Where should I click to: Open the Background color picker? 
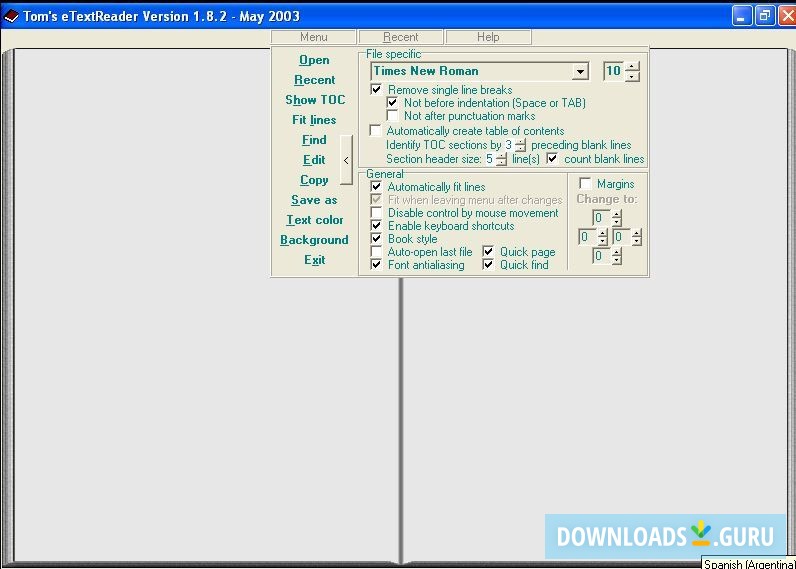point(314,240)
